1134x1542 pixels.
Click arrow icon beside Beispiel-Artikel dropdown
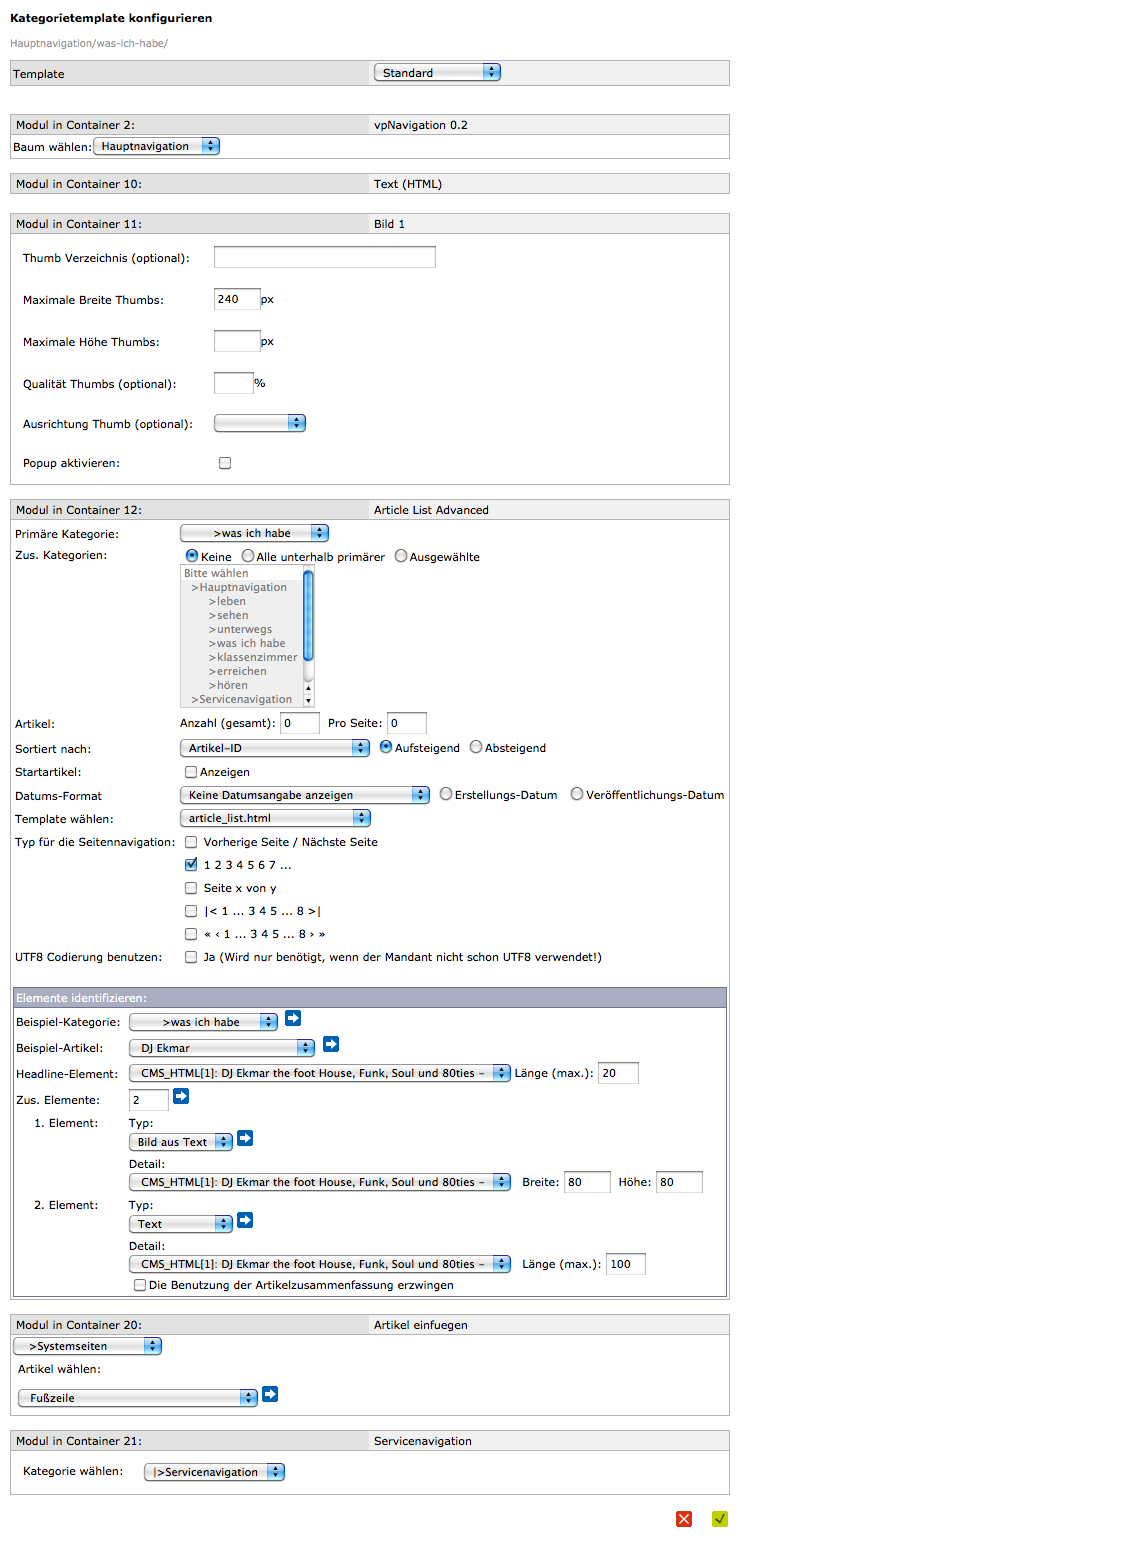click(x=331, y=1044)
